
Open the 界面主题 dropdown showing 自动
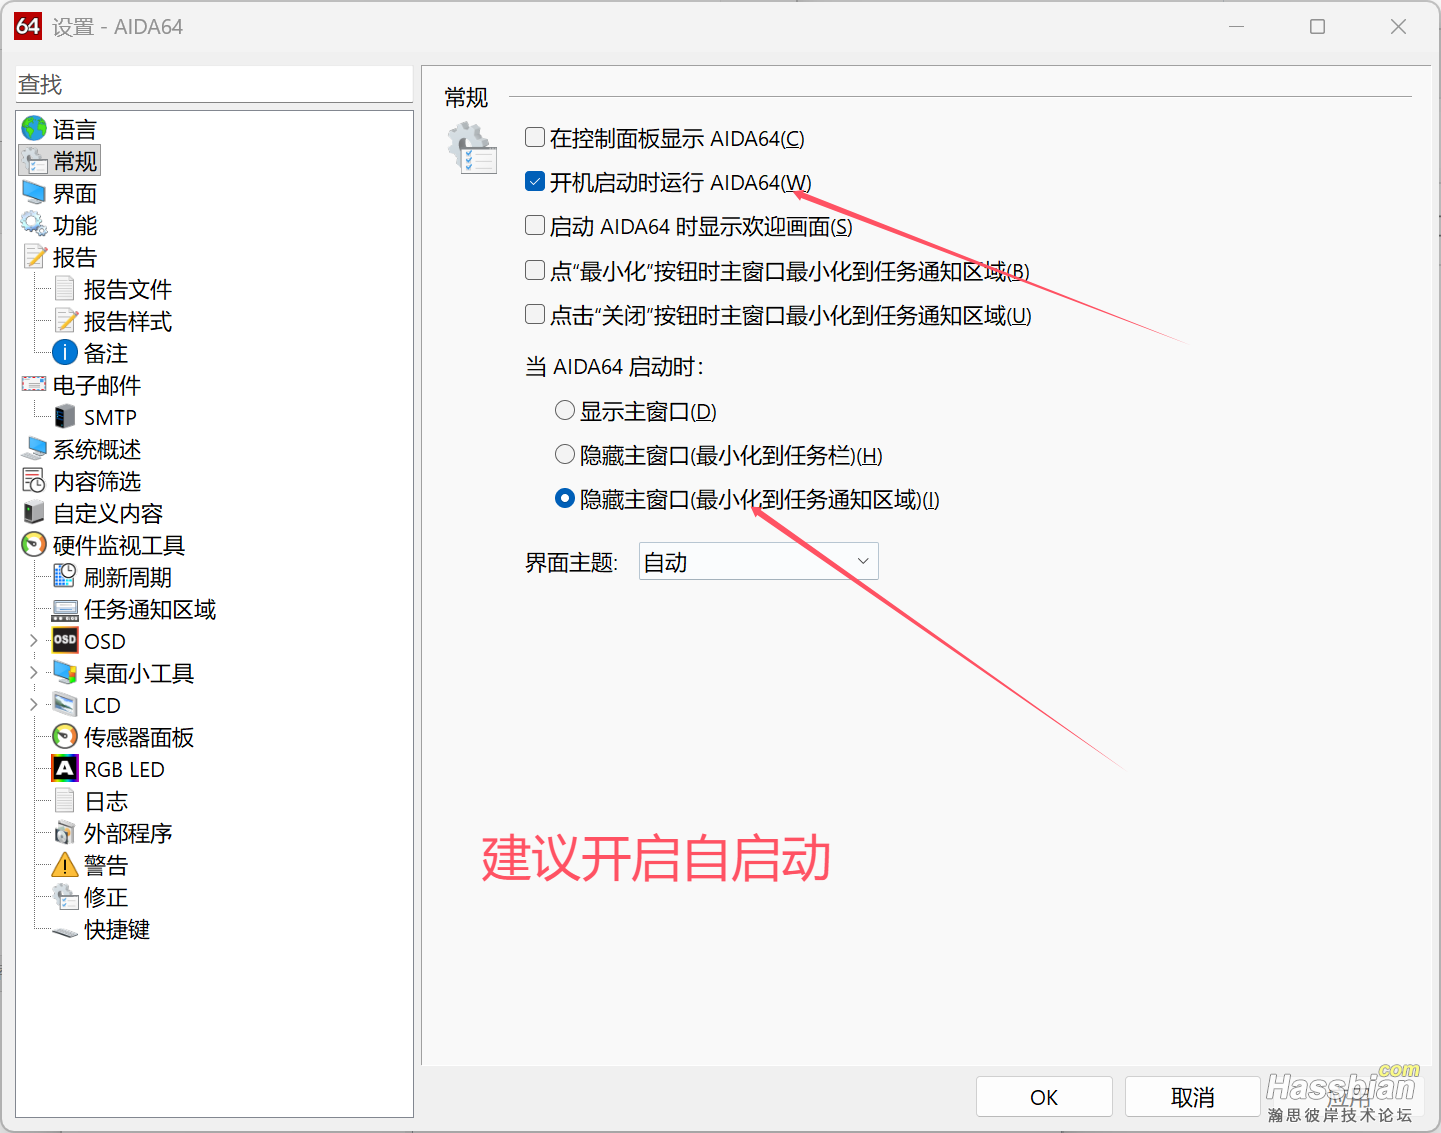[758, 561]
